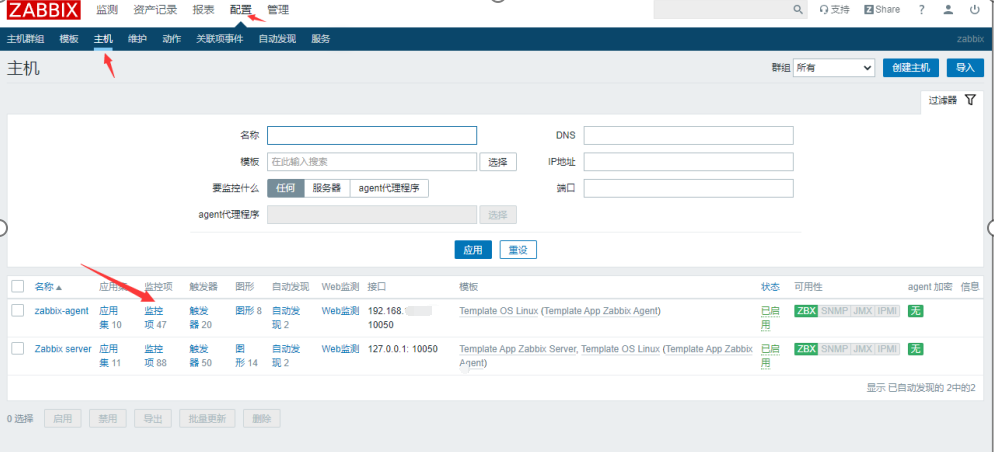Click ZBX availability badge for Zabbix server
Image resolution: width=994 pixels, height=452 pixels.
(x=806, y=349)
